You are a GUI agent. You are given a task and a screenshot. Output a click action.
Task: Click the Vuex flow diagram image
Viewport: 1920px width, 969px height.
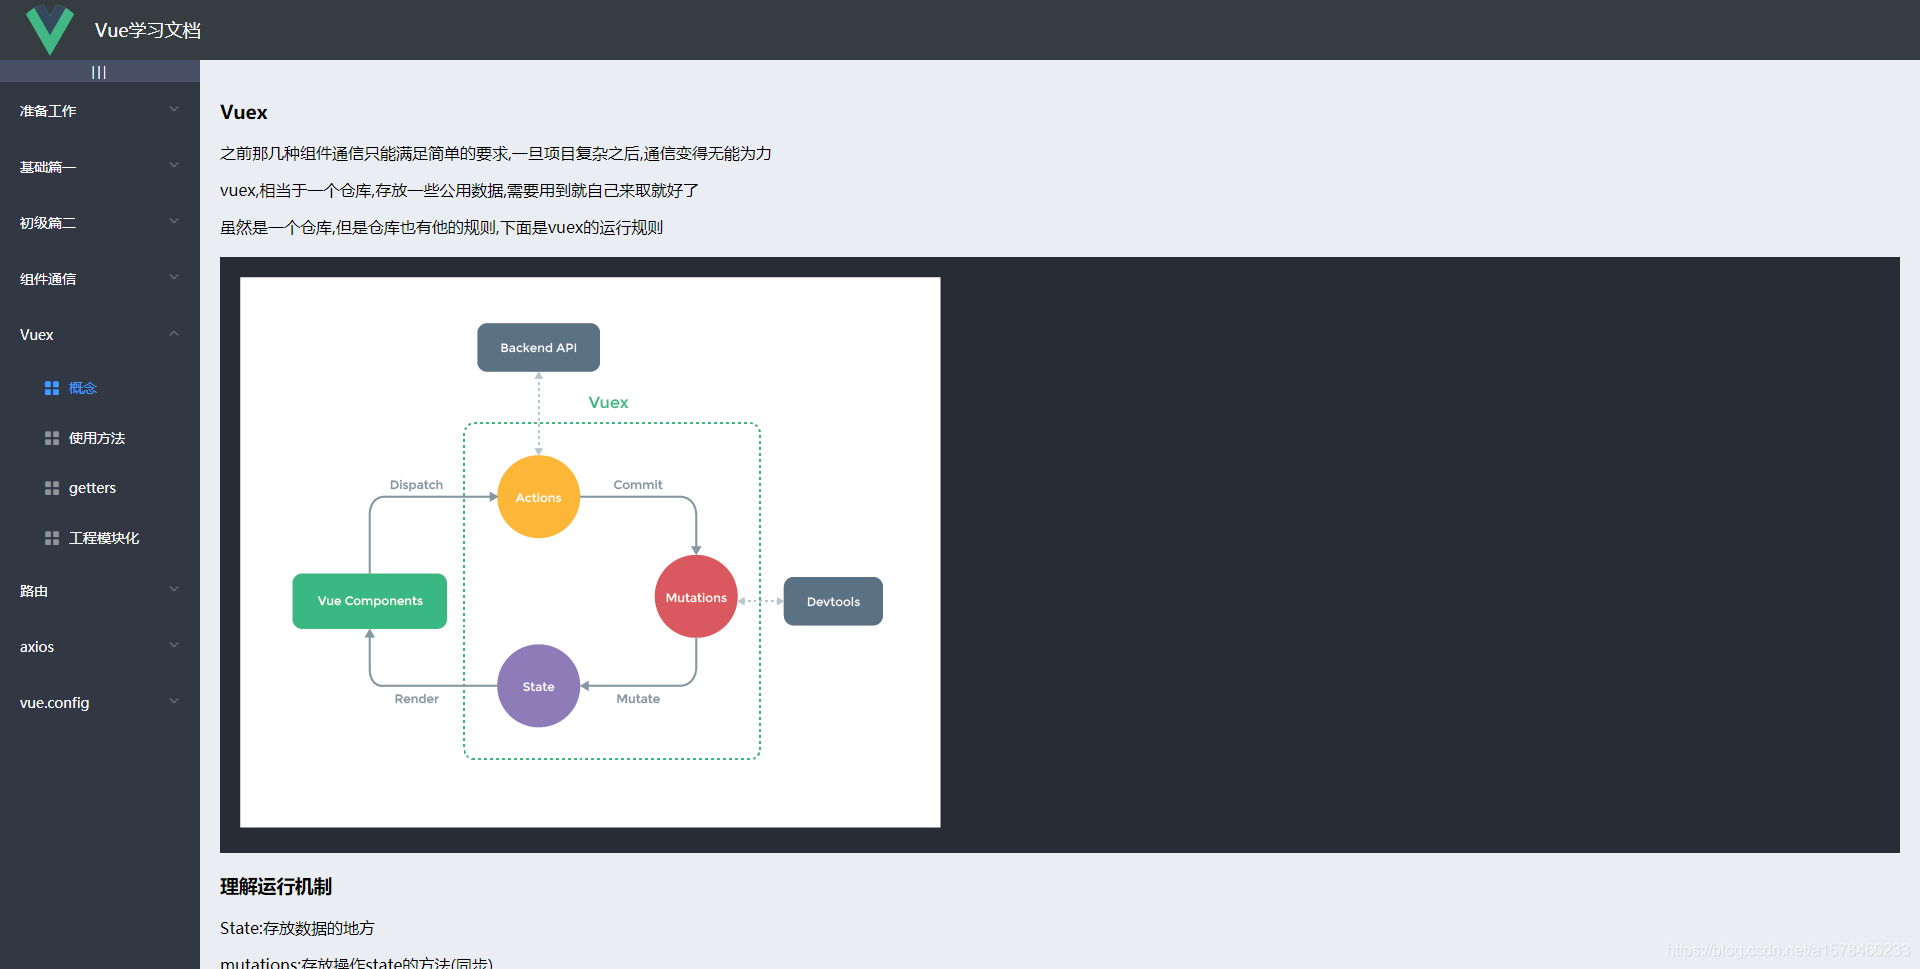pos(590,552)
